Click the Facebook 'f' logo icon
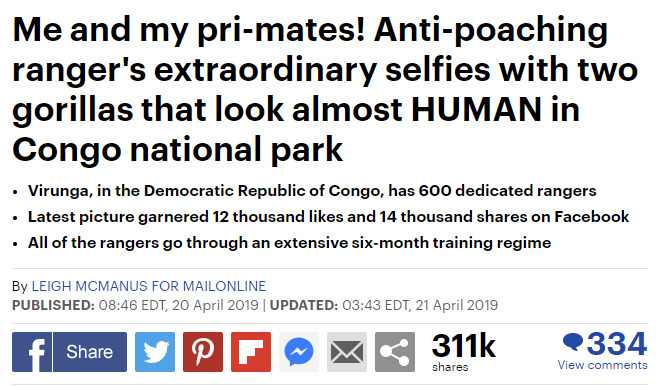Screen dimensions: 663x386 coord(32,352)
